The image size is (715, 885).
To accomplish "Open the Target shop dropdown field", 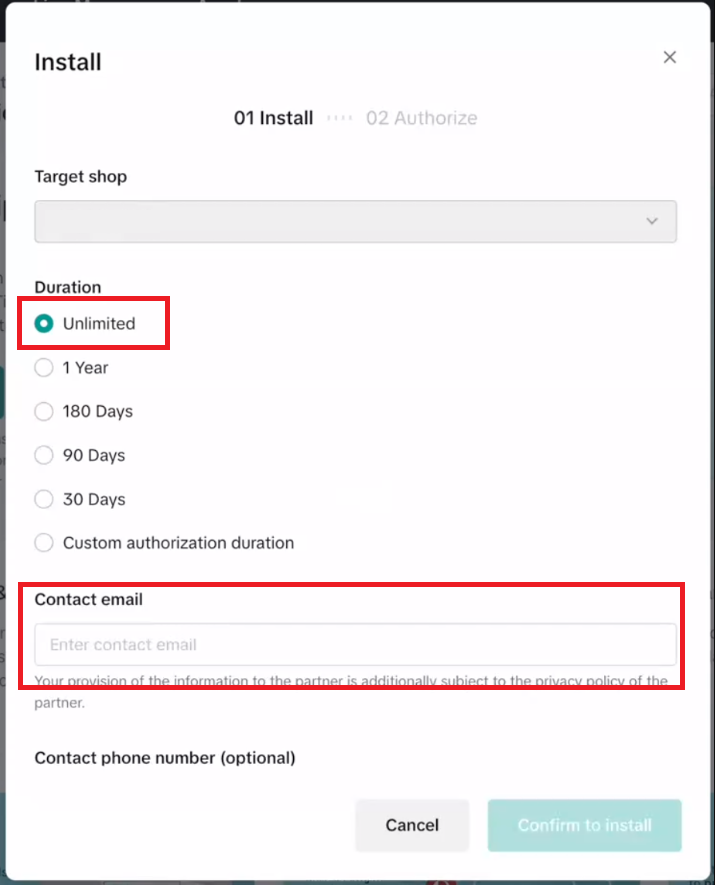I will 356,221.
